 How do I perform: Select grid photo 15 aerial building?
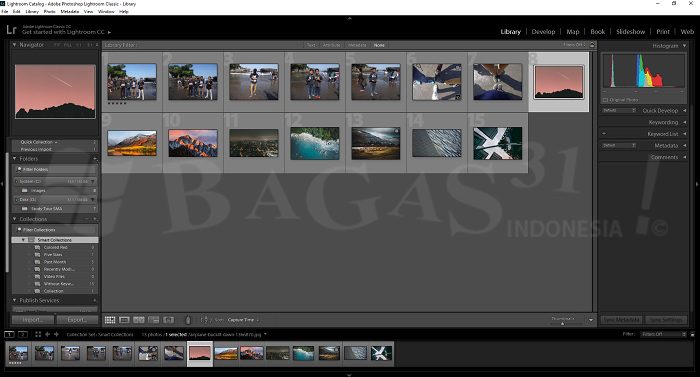tap(497, 143)
